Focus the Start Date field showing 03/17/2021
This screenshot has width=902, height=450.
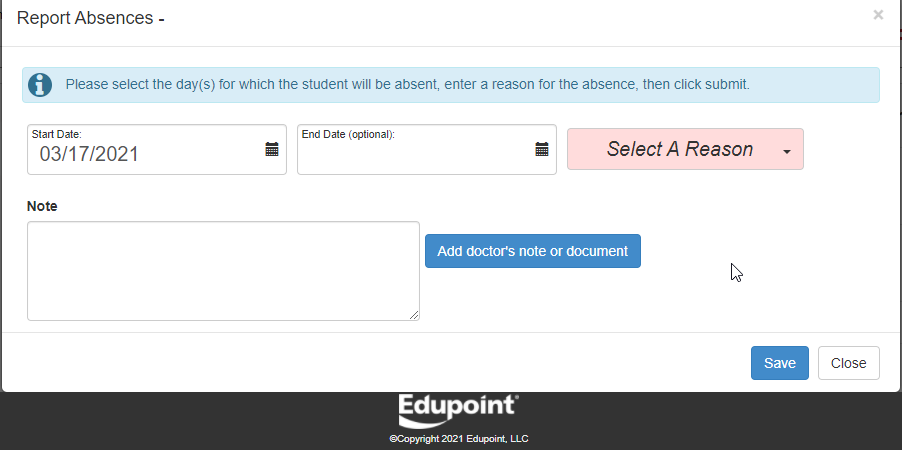[156, 150]
